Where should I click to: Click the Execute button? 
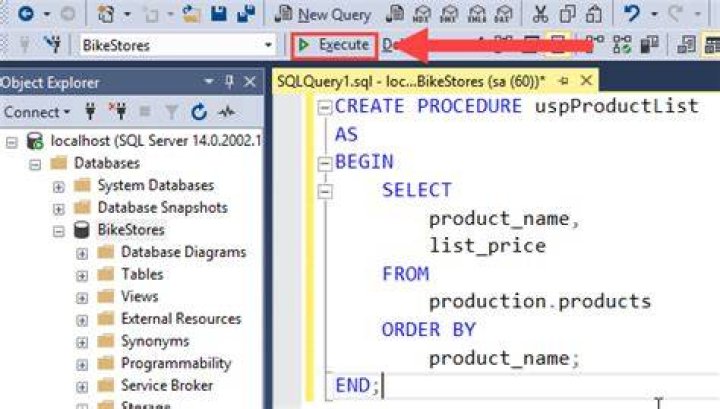(334, 45)
